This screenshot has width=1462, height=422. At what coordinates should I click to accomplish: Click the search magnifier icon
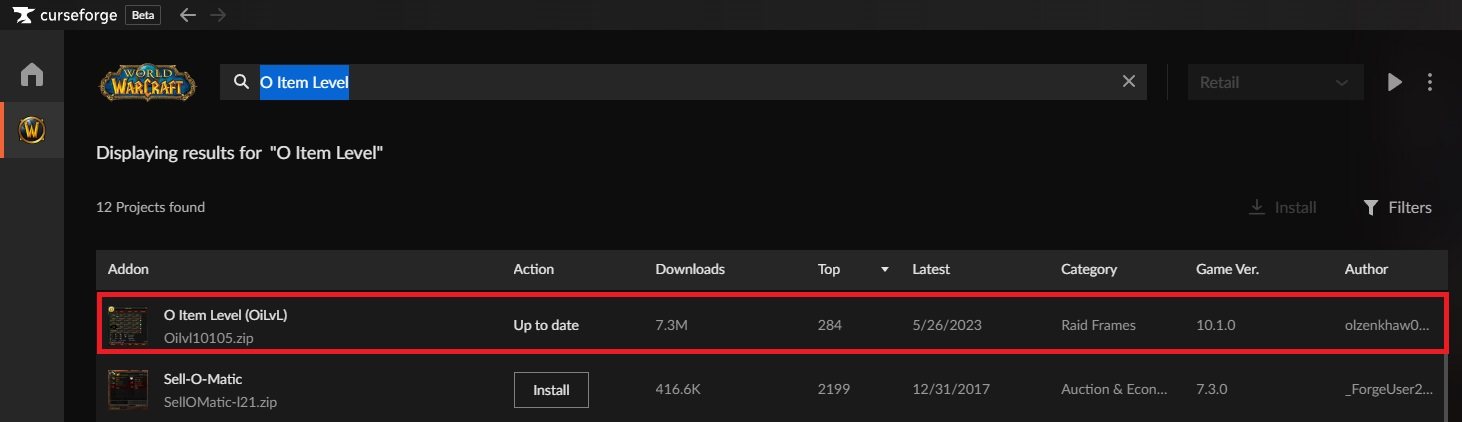[x=241, y=82]
